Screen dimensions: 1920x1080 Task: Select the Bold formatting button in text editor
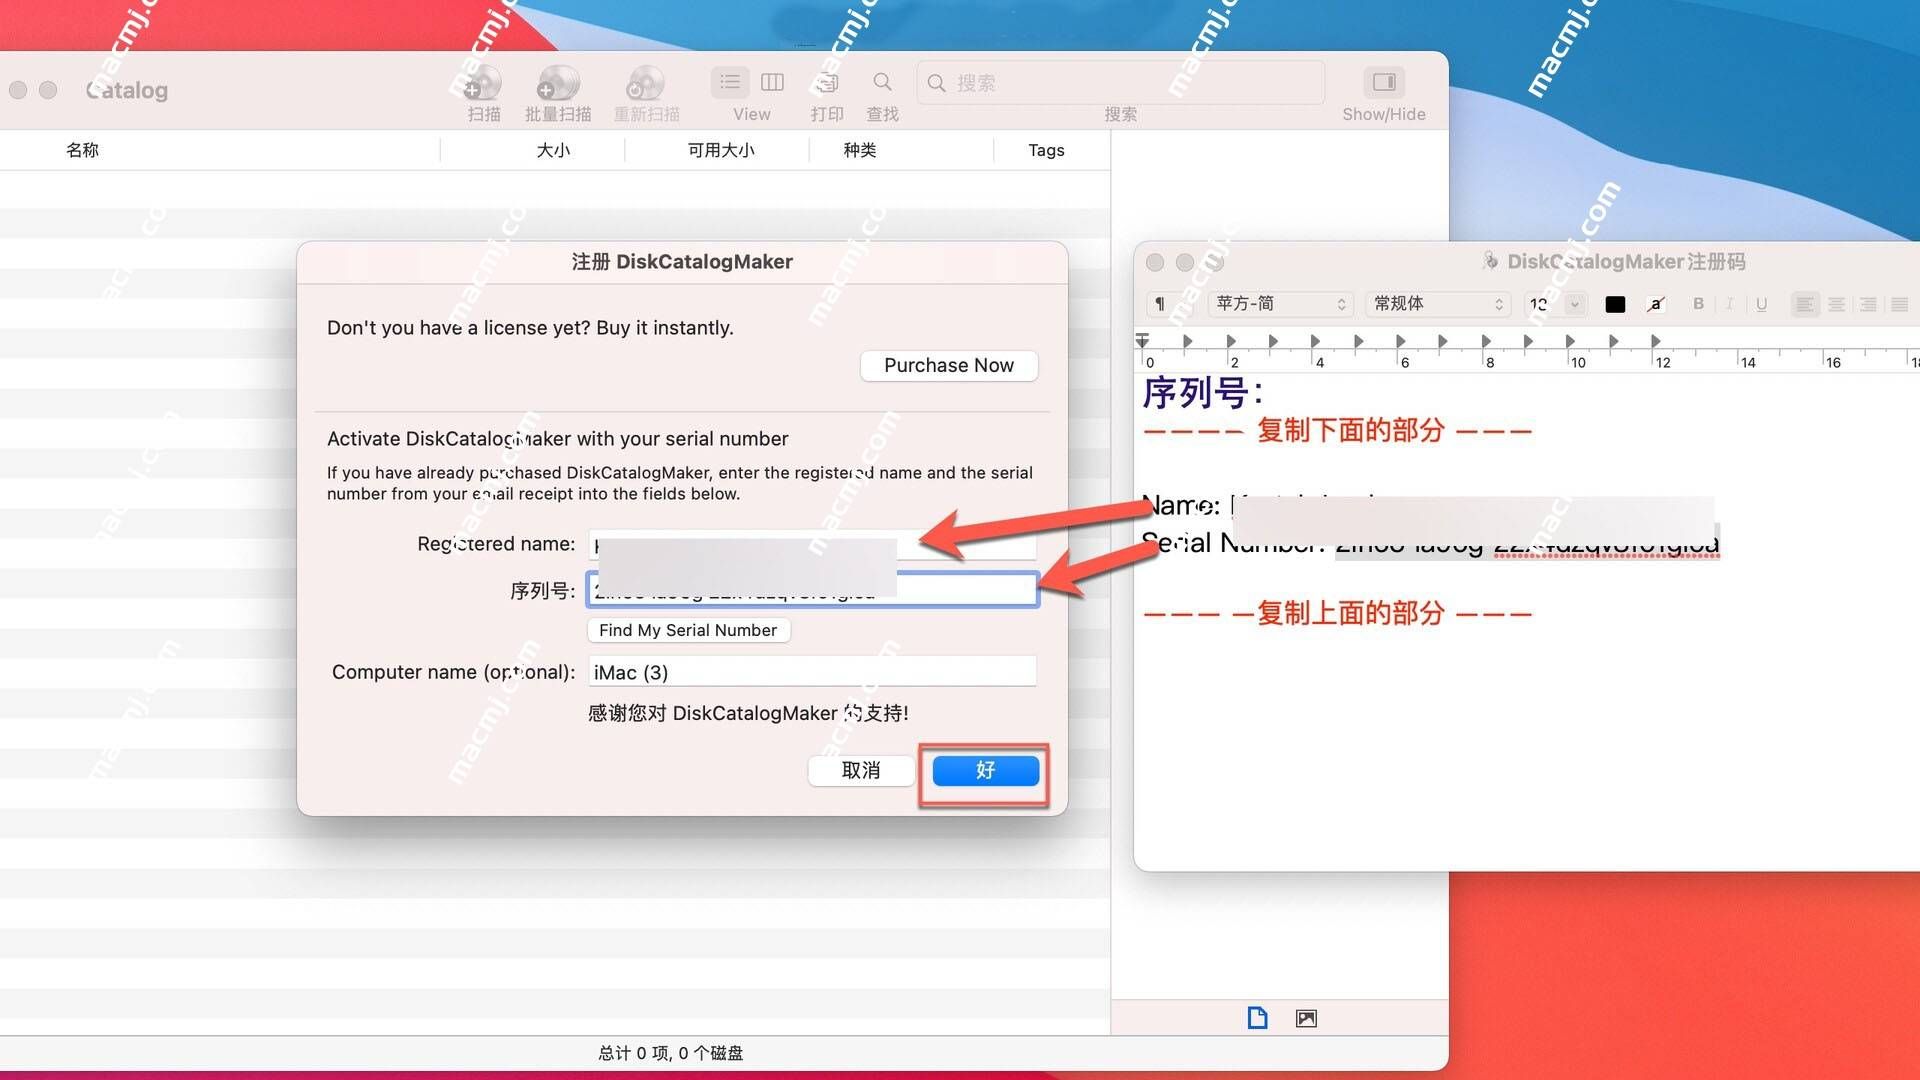[x=1695, y=305]
